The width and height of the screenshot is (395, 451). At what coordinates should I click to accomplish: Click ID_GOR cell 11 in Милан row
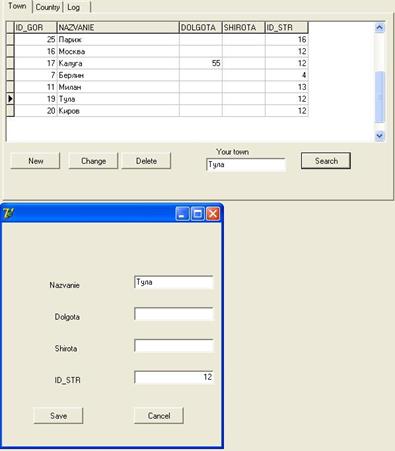point(36,87)
